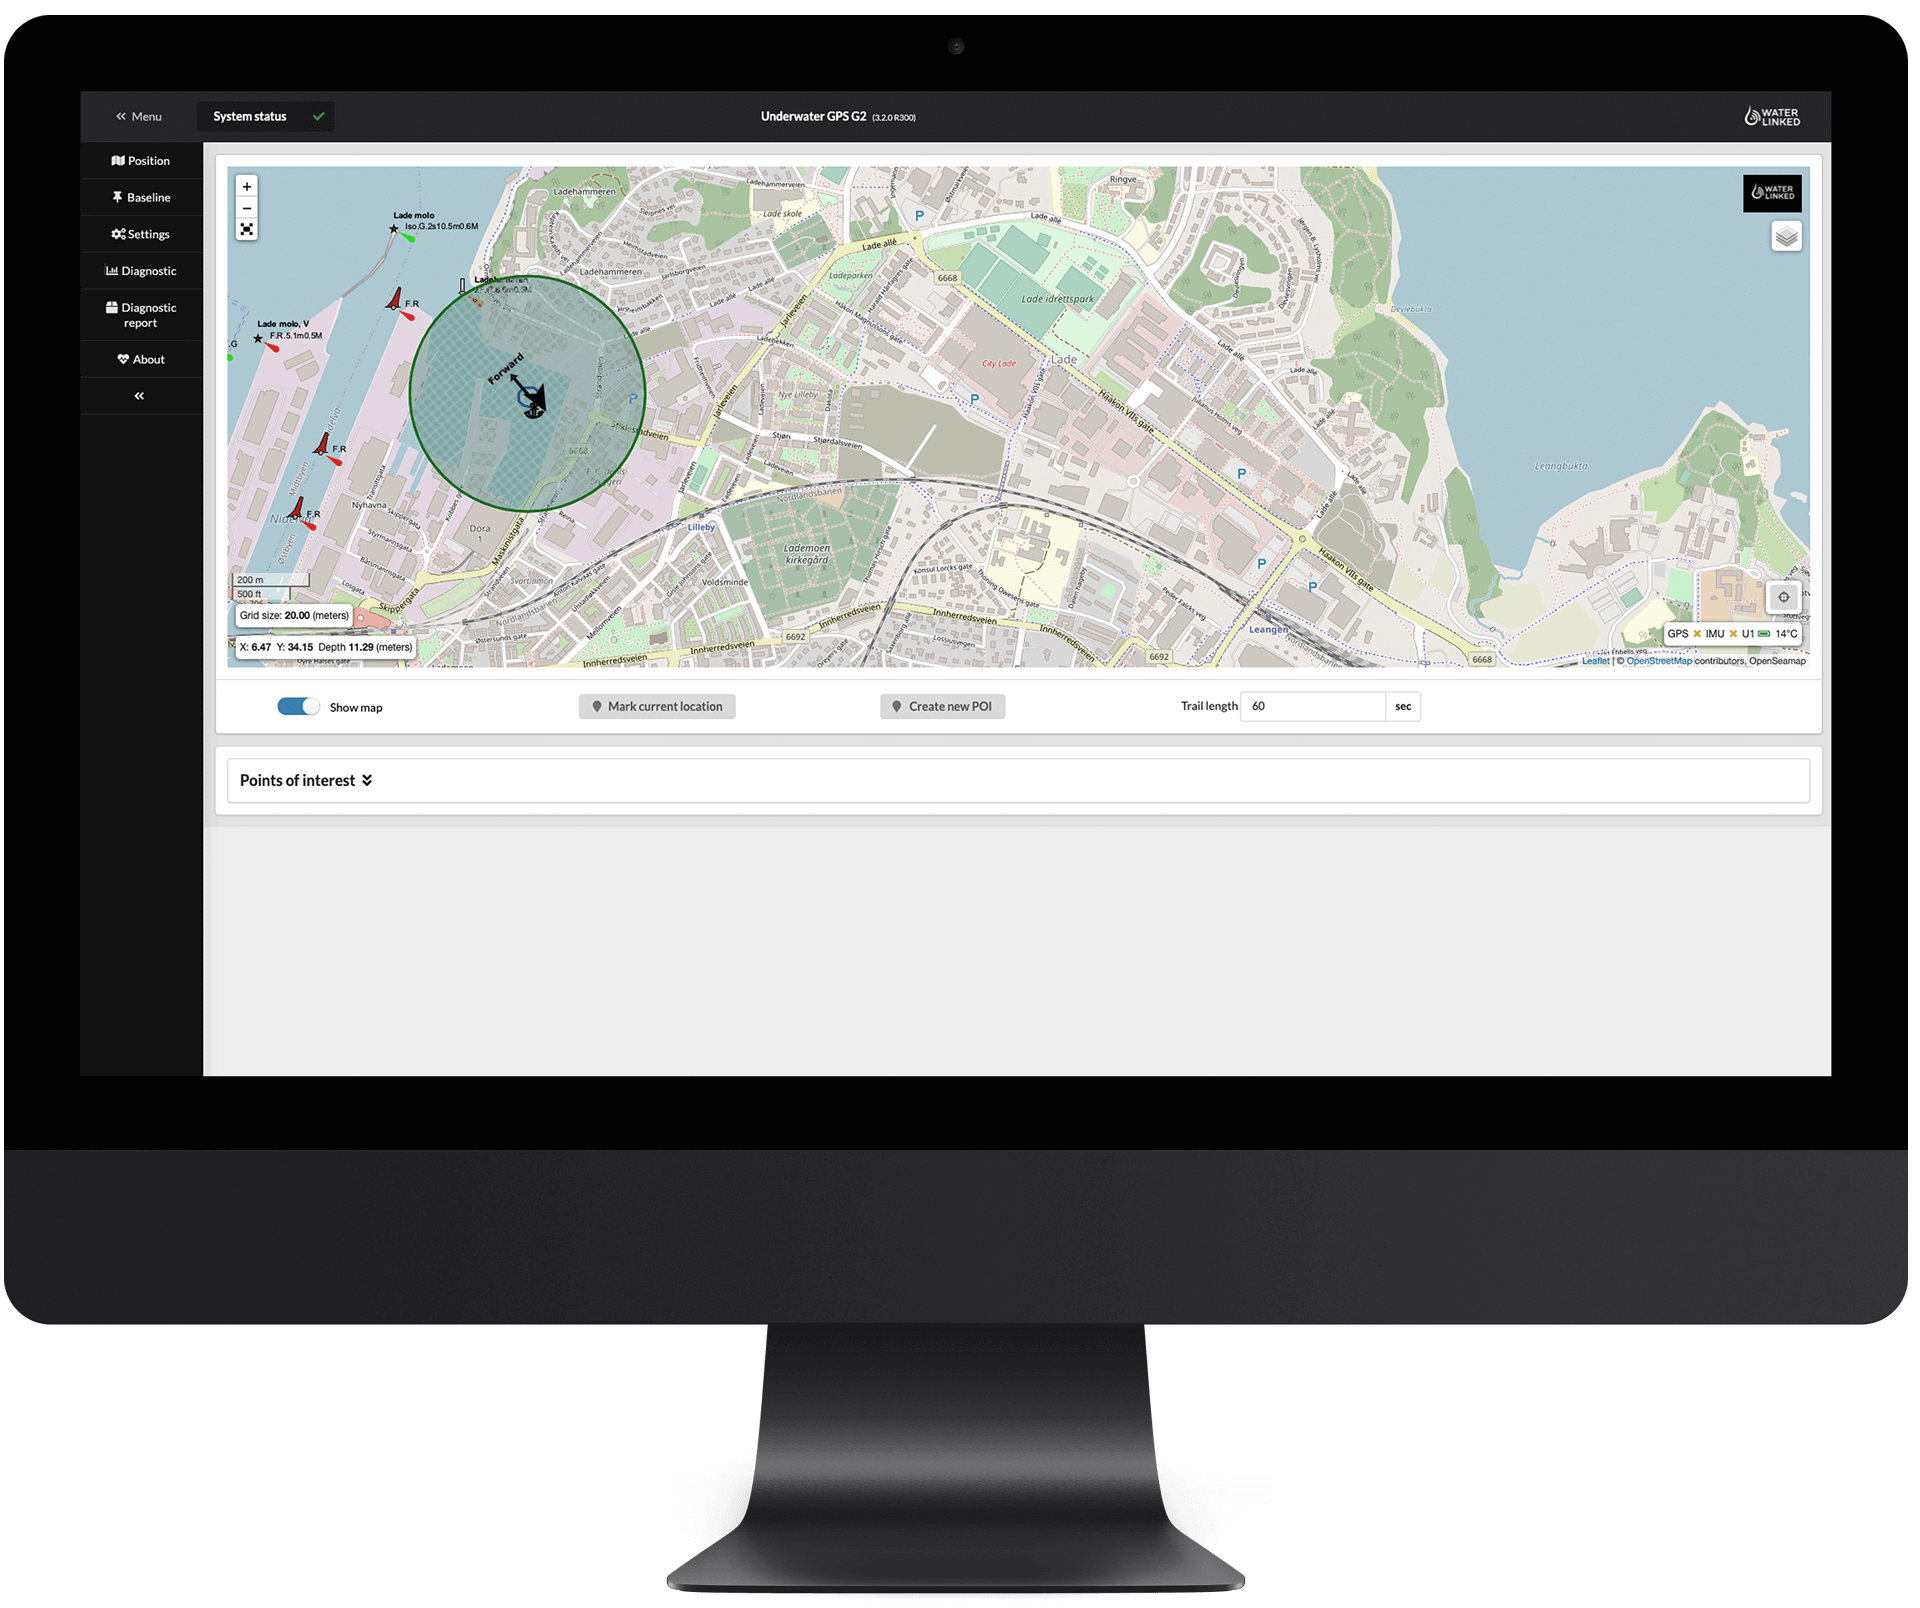
Task: Click the Trail length input field
Action: [x=1312, y=707]
